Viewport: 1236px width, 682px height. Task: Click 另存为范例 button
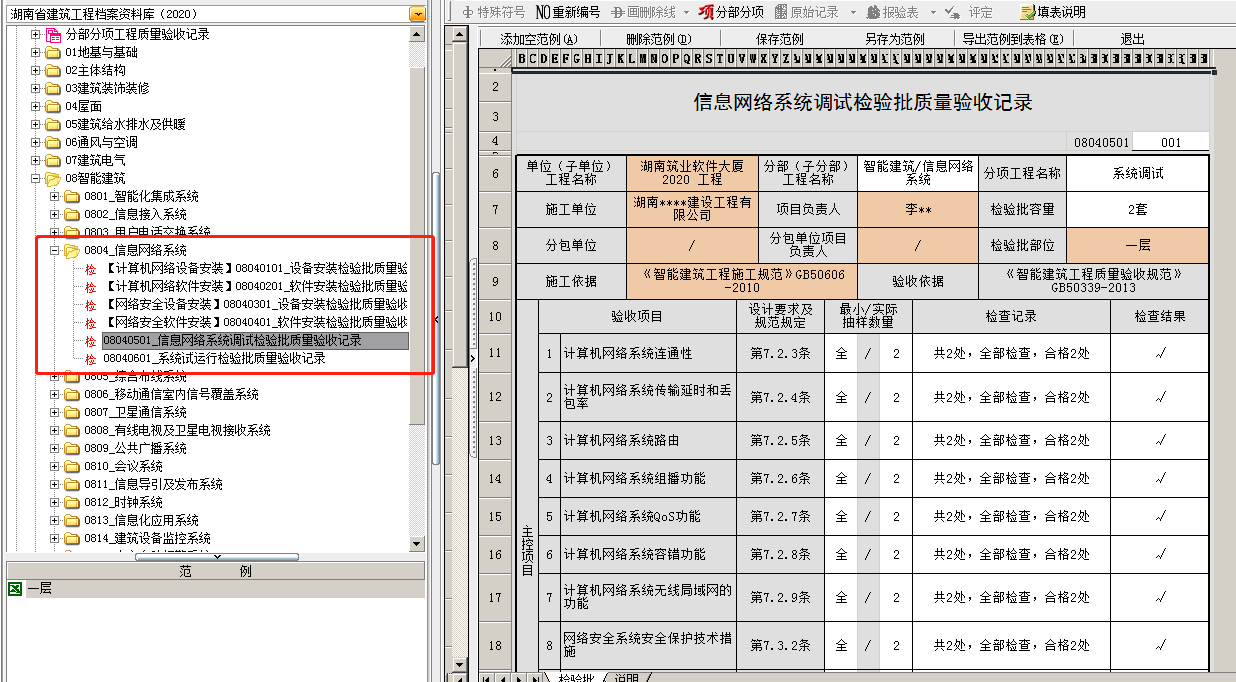[894, 39]
